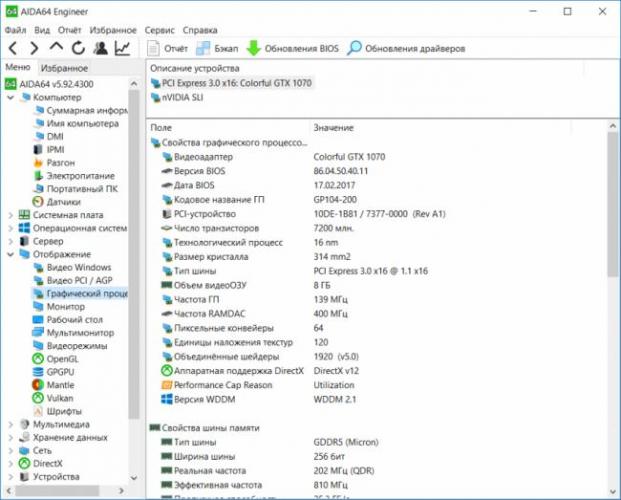Open the Монитор tree item
621x500 pixels.
[59, 307]
